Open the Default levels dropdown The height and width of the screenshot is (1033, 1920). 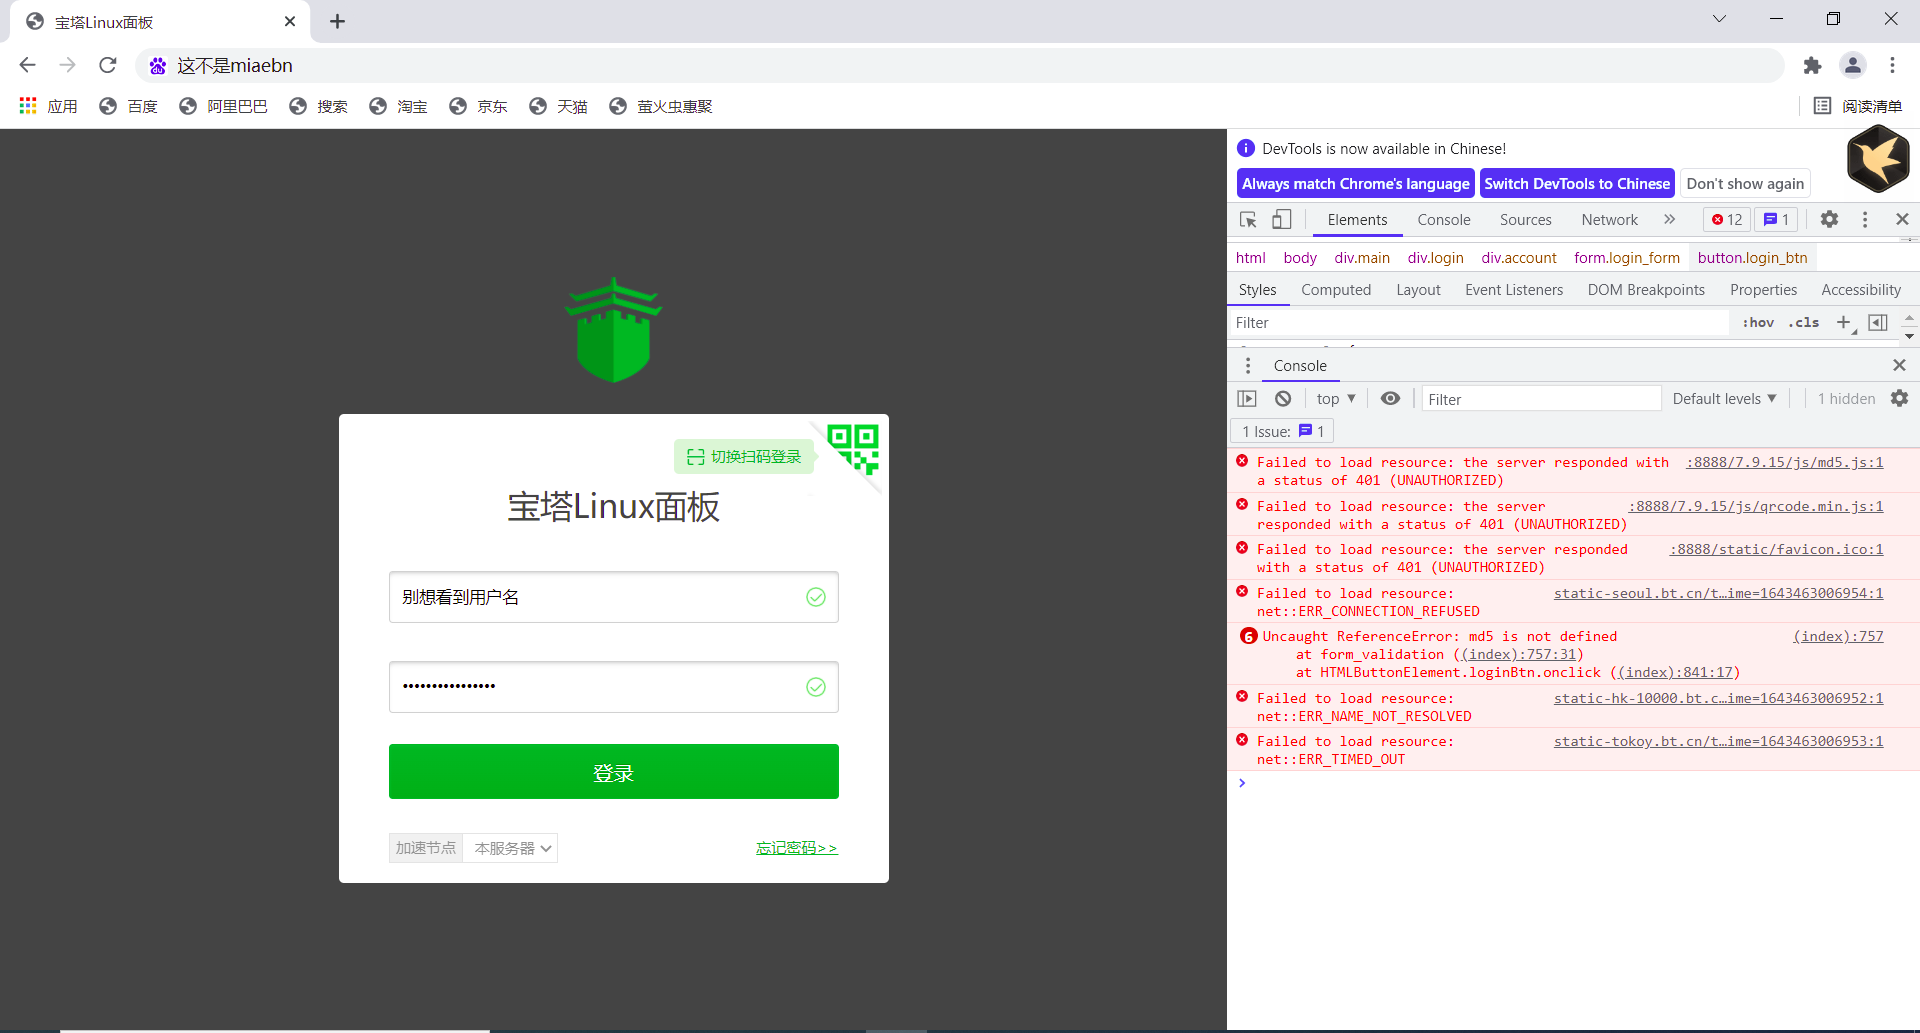click(1724, 399)
